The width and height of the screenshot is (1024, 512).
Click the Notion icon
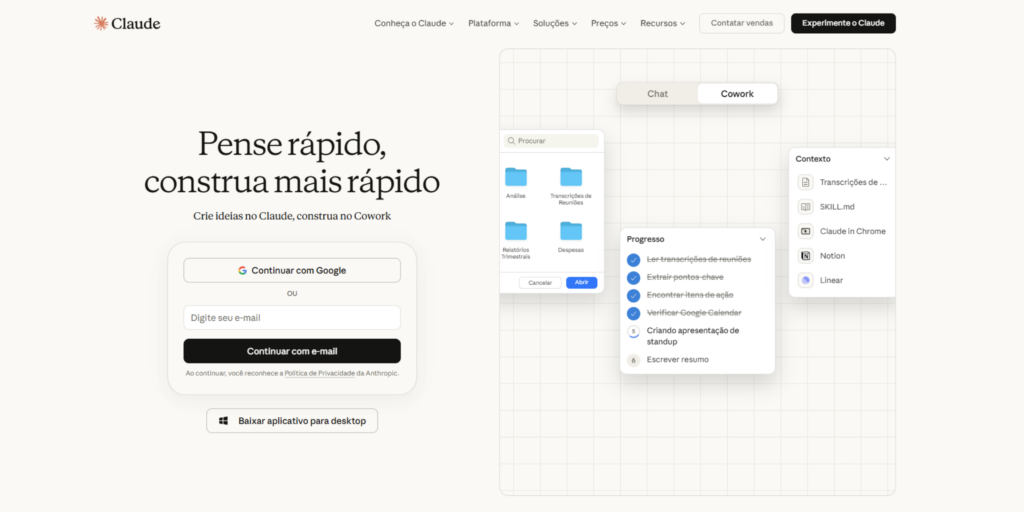coord(805,256)
